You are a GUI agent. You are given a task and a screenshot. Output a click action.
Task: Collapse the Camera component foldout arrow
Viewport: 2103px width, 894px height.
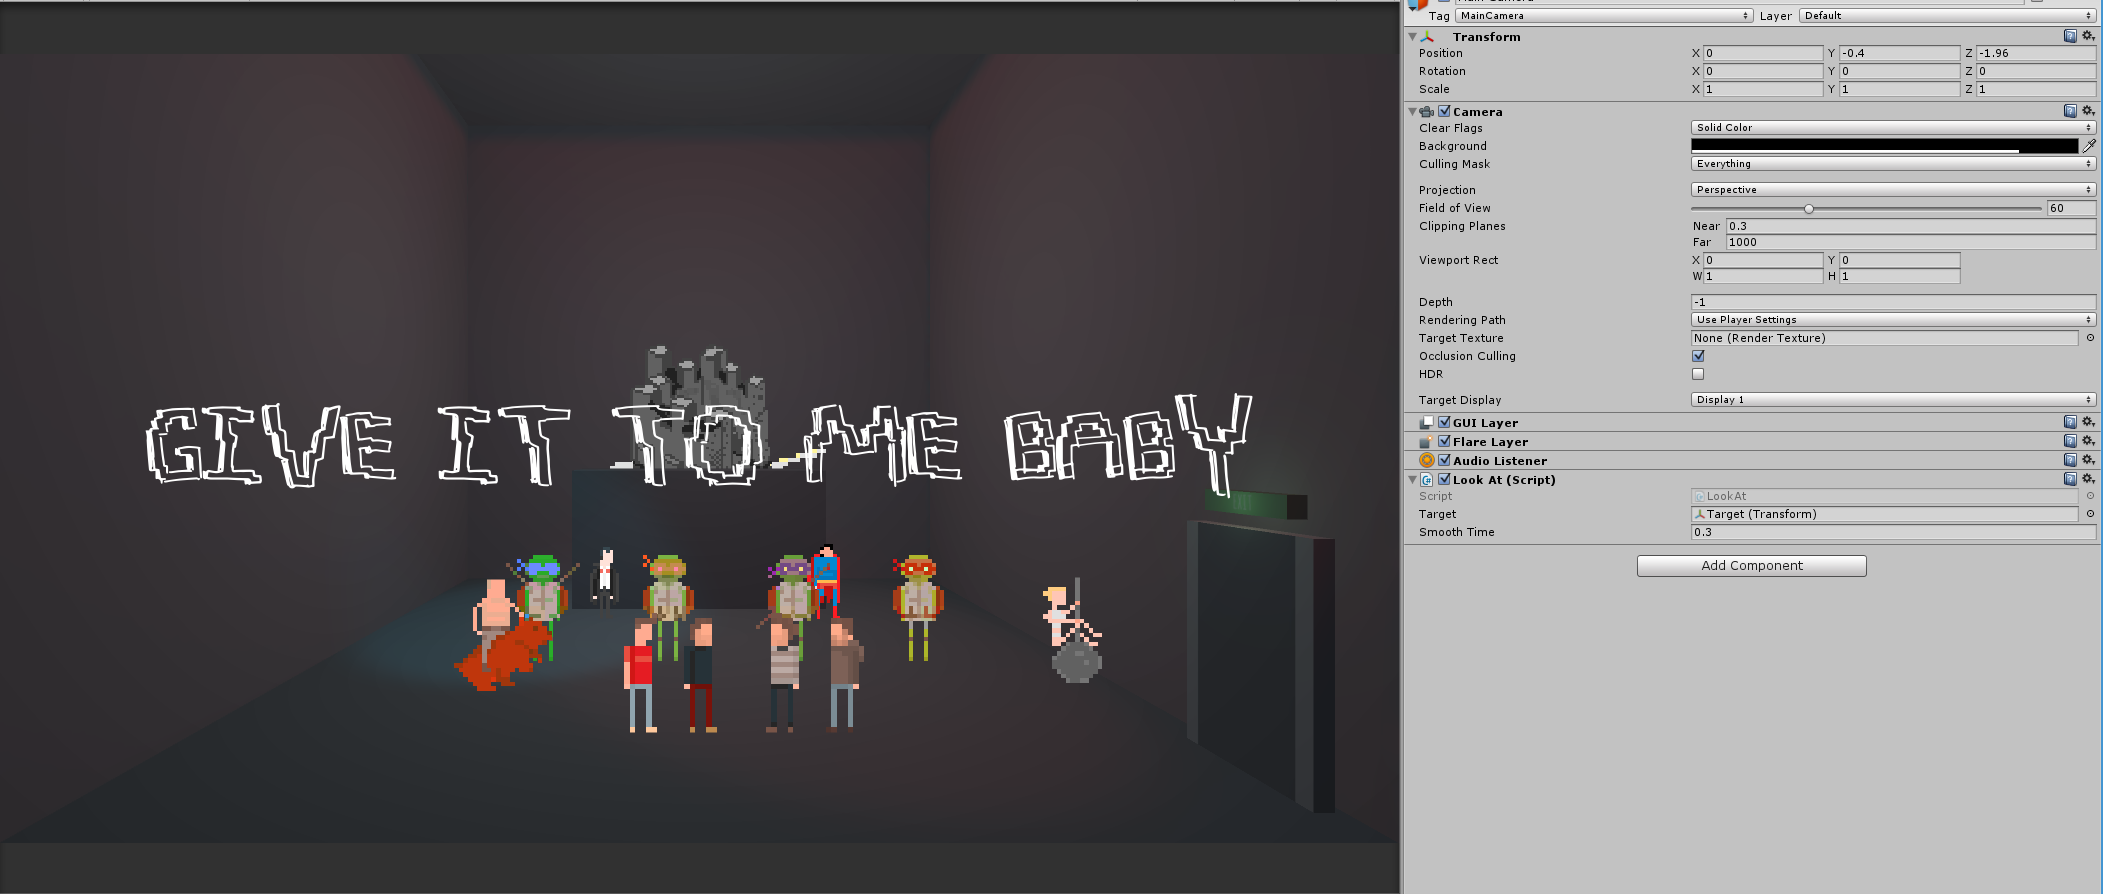click(x=1412, y=112)
